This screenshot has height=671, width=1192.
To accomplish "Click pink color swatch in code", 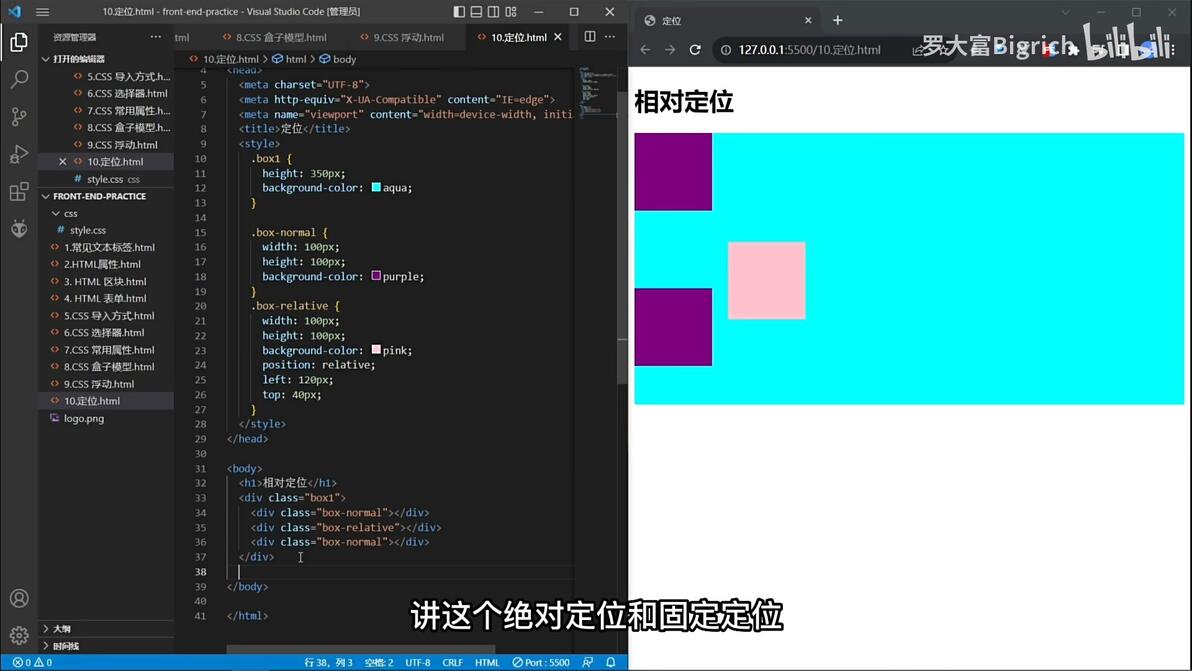I will pyautogui.click(x=376, y=350).
